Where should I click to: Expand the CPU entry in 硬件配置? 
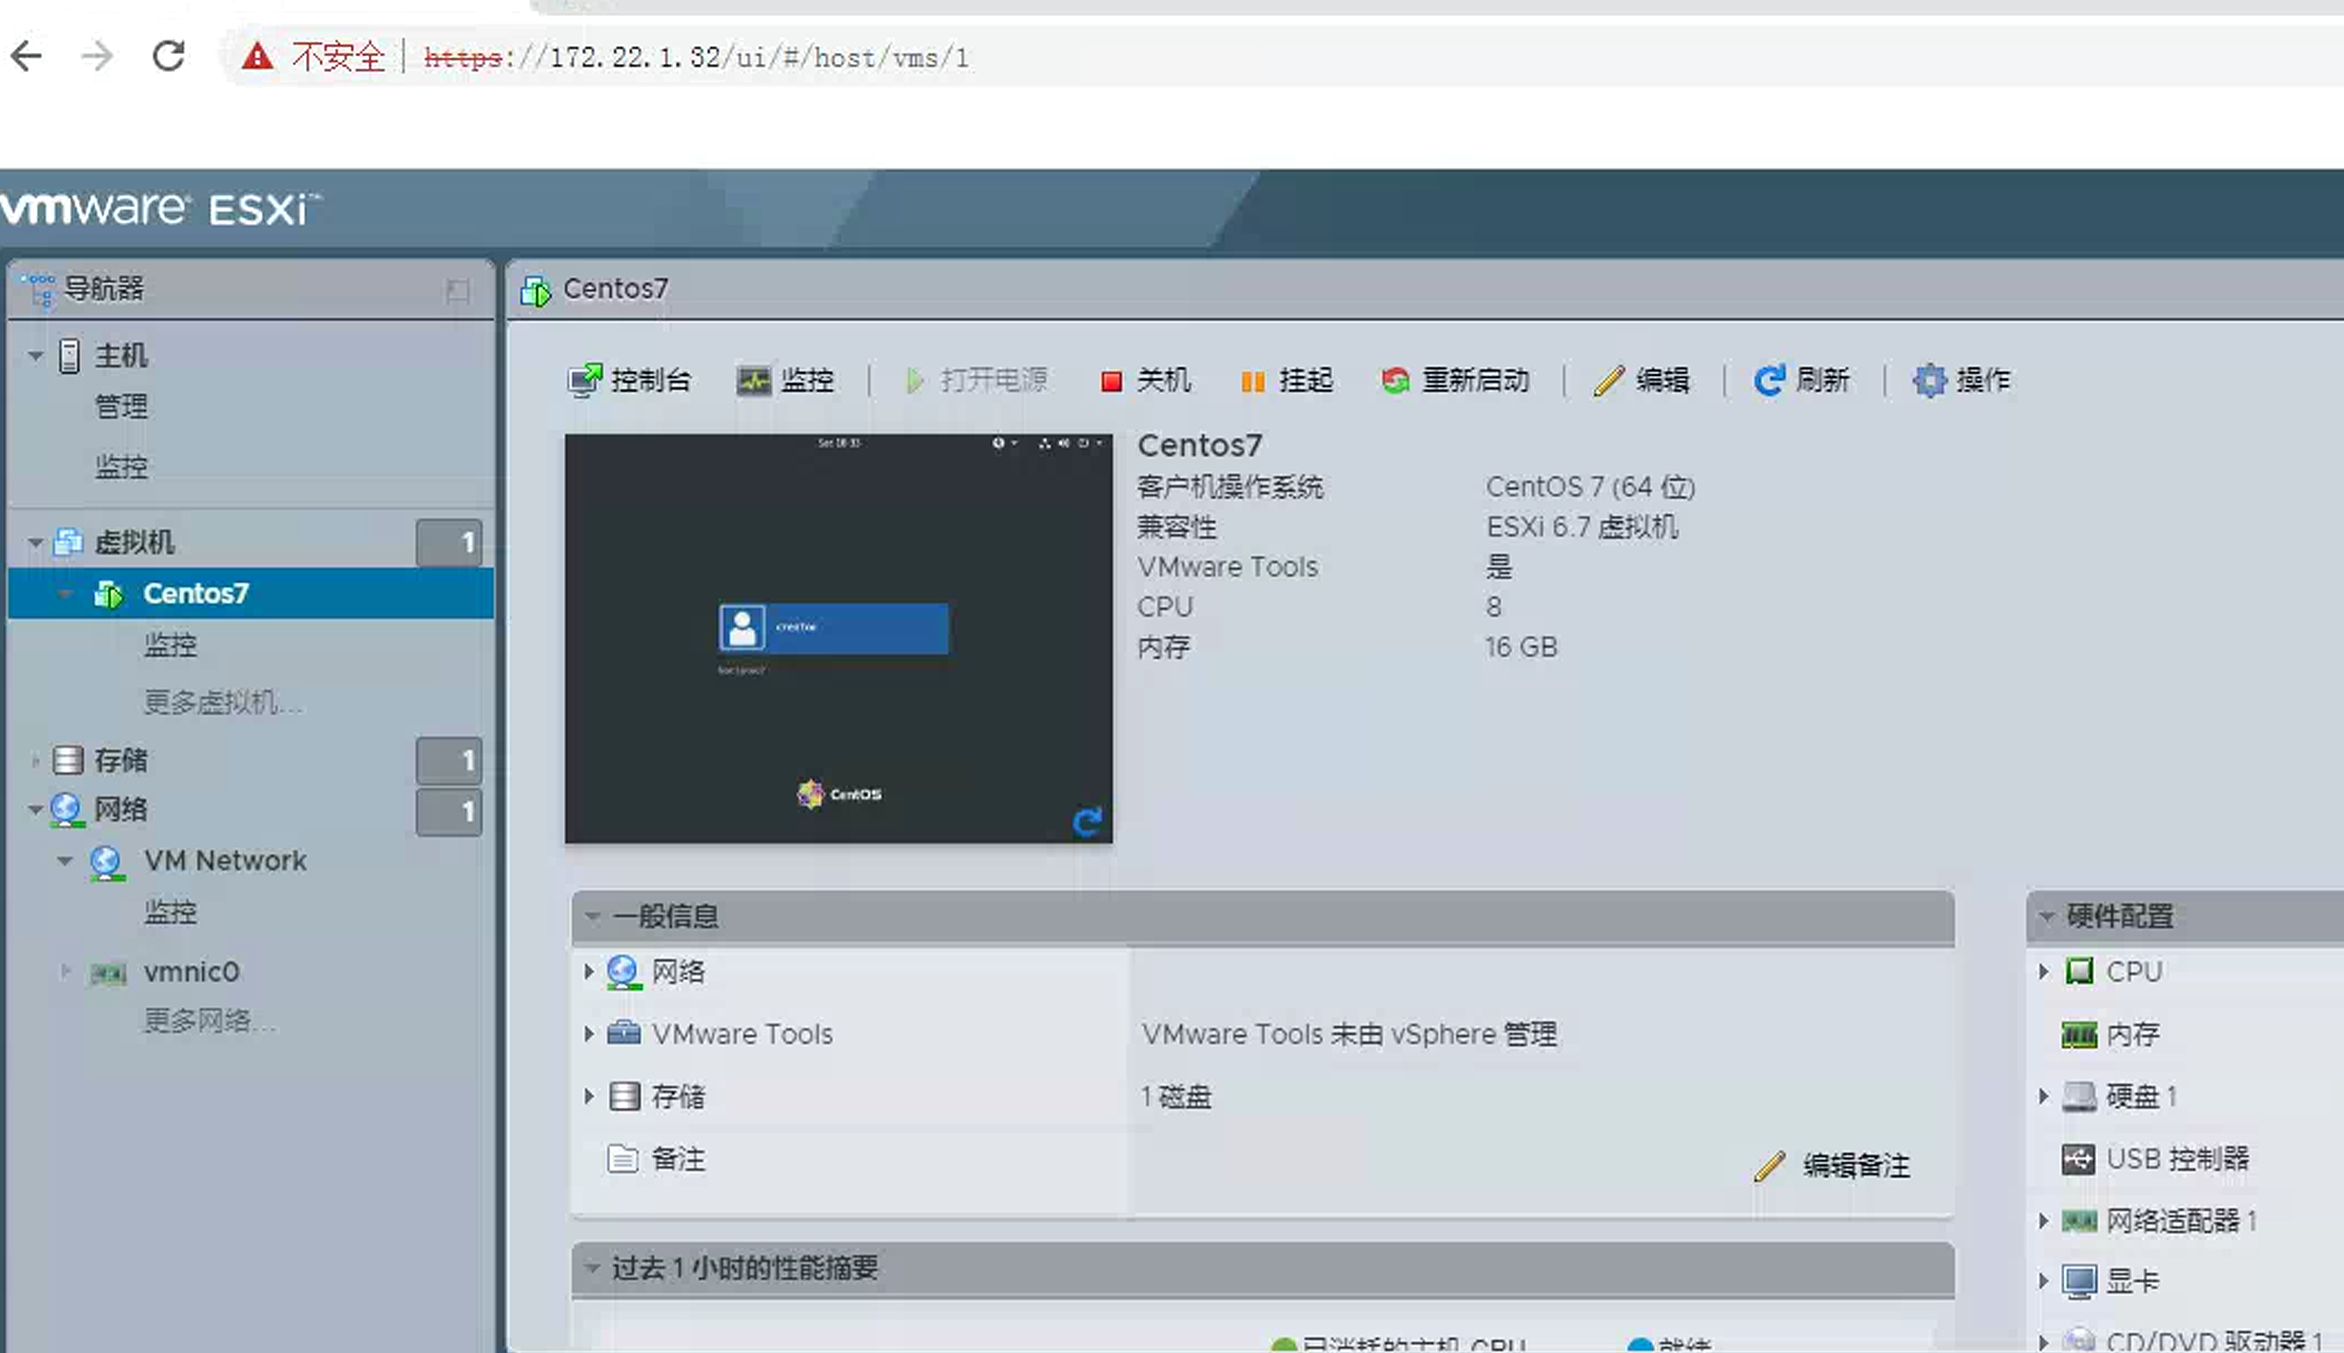coord(2045,971)
